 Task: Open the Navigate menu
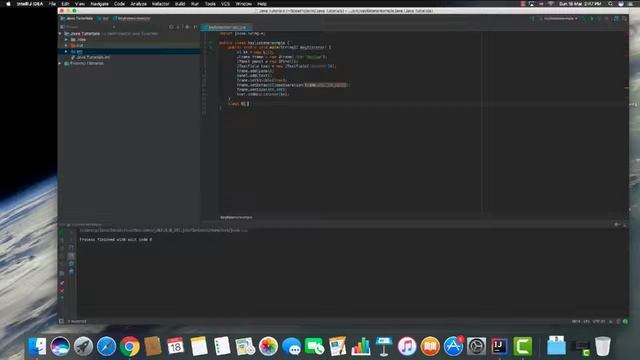point(99,4)
